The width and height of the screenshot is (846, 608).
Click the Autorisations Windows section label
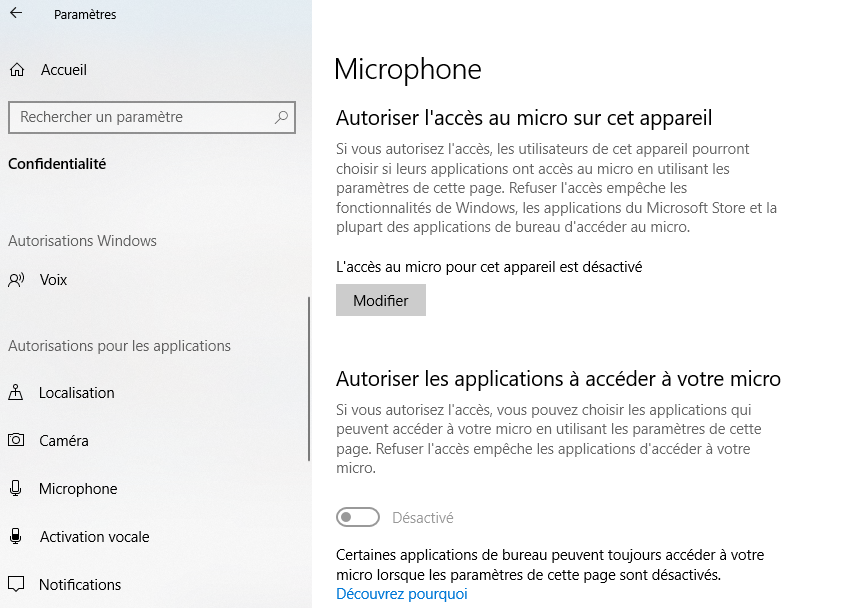82,241
